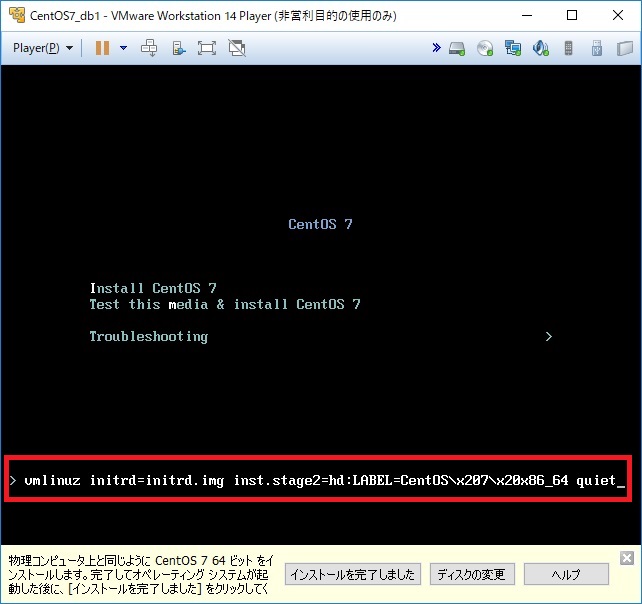Click the CD/DVD drive device icon
The width and height of the screenshot is (642, 604).
[485, 48]
